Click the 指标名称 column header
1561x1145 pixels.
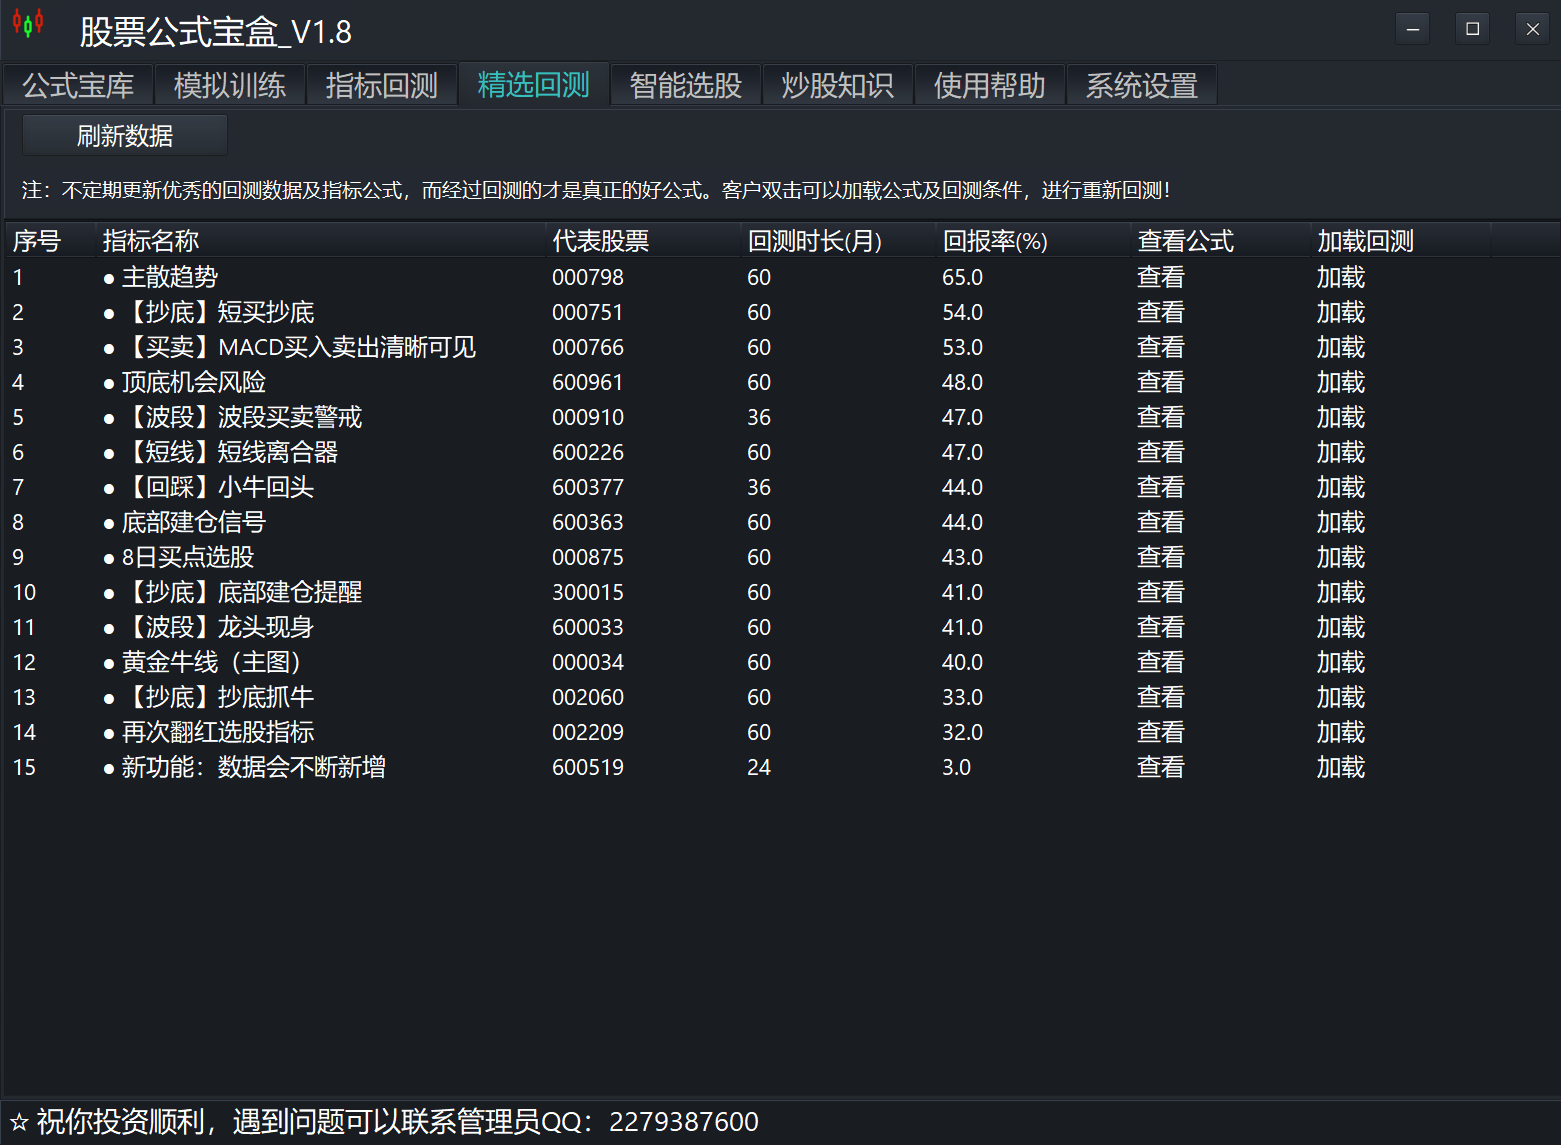150,241
